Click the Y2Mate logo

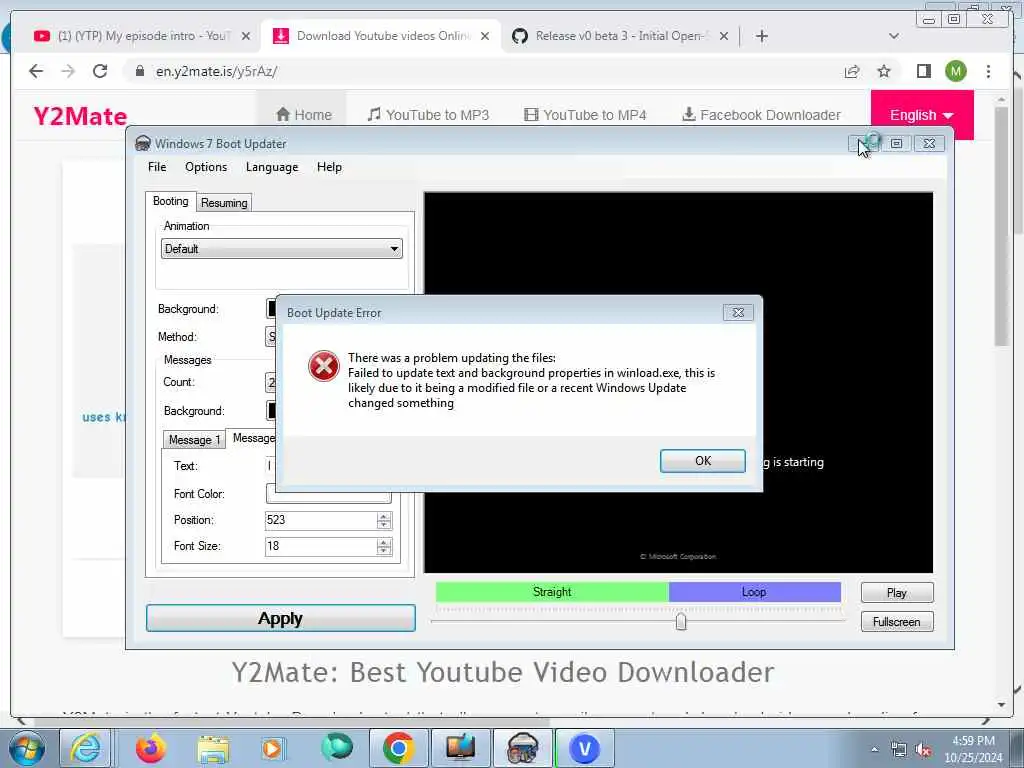[80, 116]
